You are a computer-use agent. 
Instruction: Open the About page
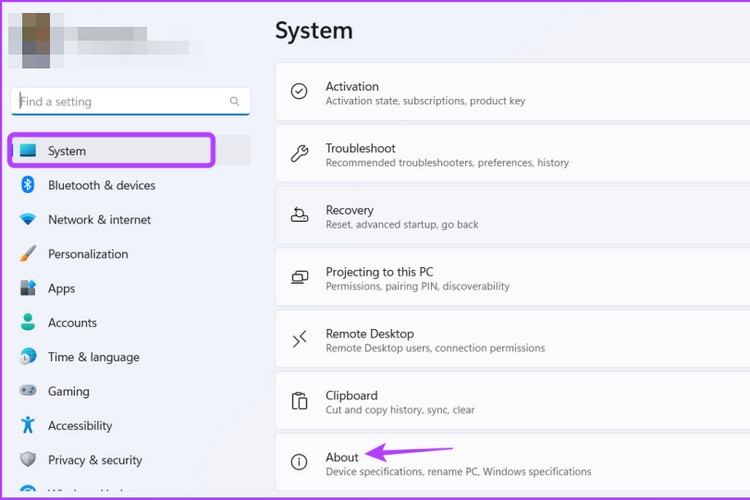click(512, 462)
